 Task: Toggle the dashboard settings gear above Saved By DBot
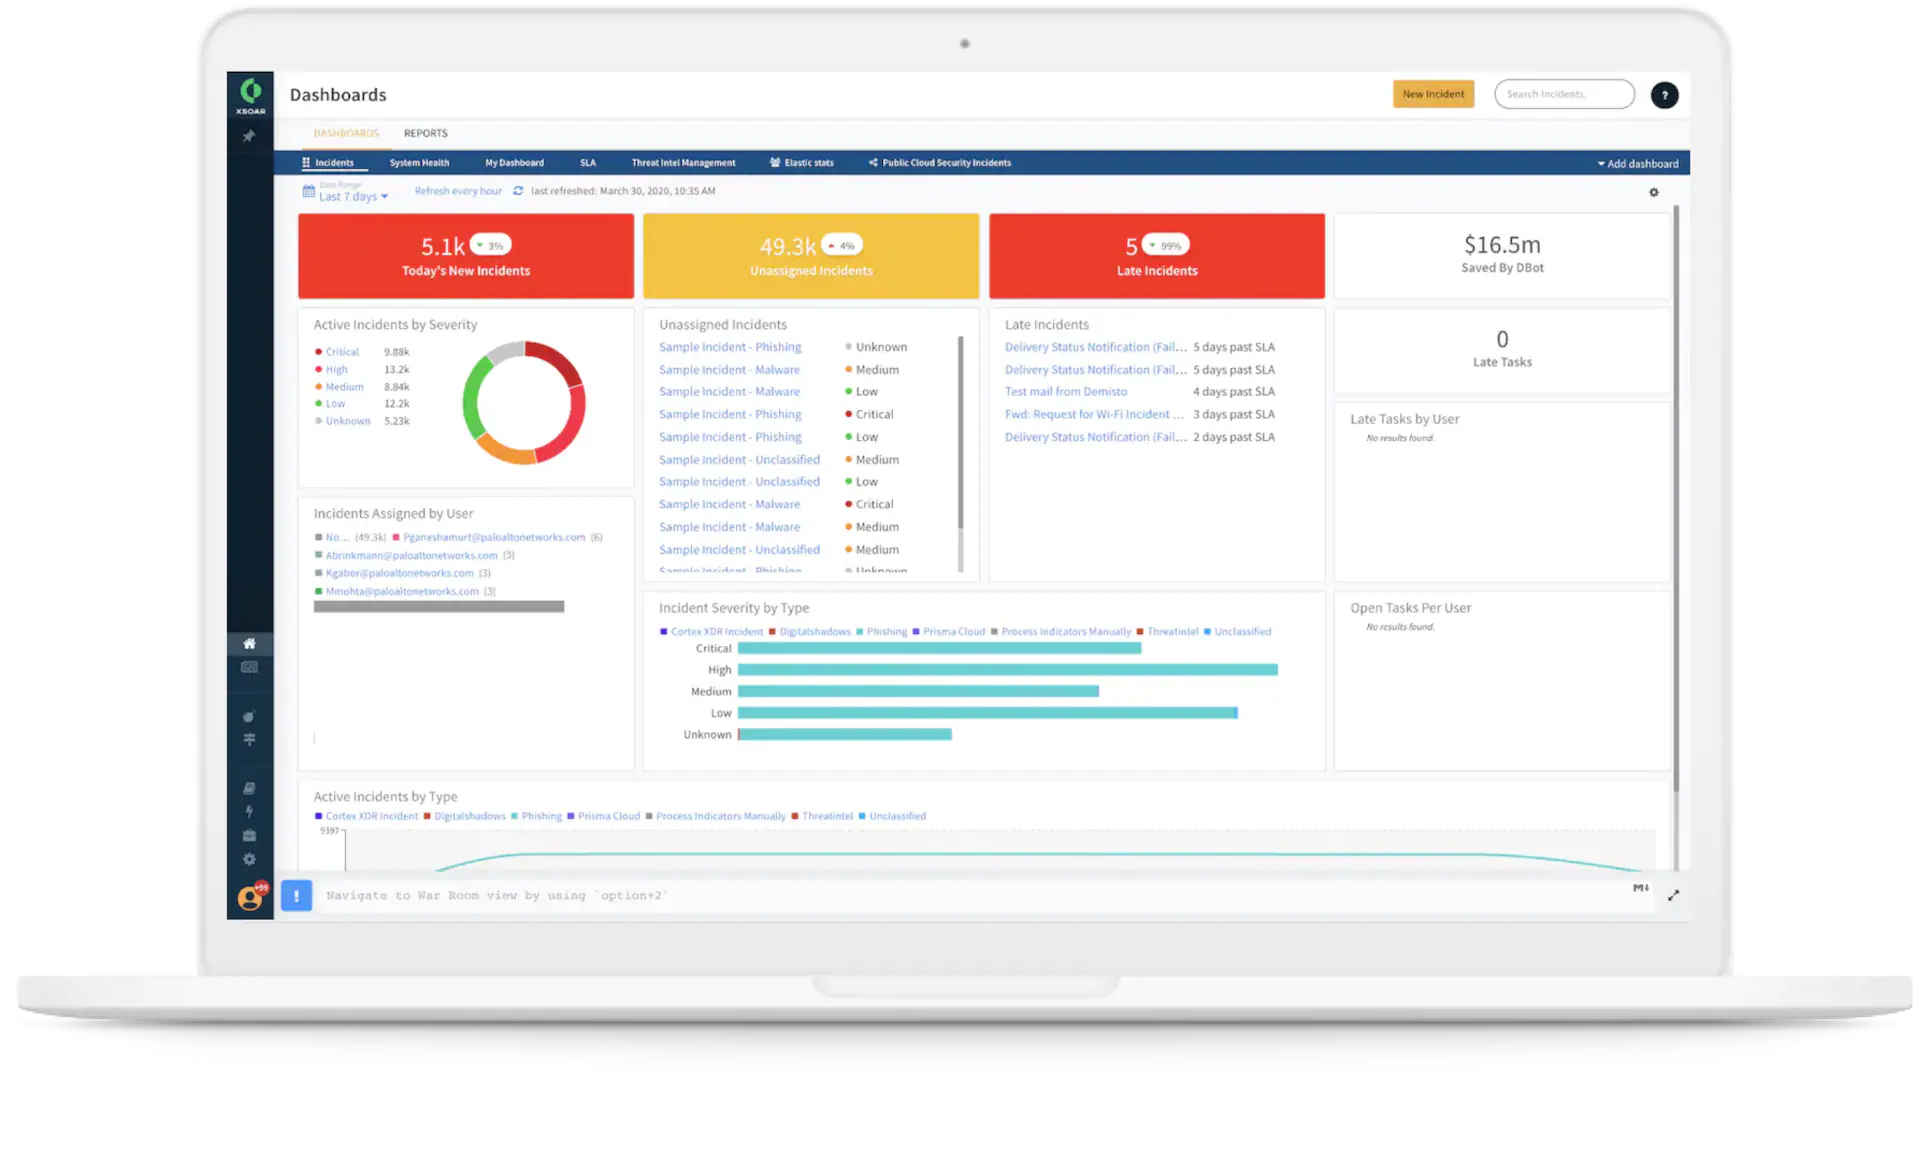(x=1655, y=192)
